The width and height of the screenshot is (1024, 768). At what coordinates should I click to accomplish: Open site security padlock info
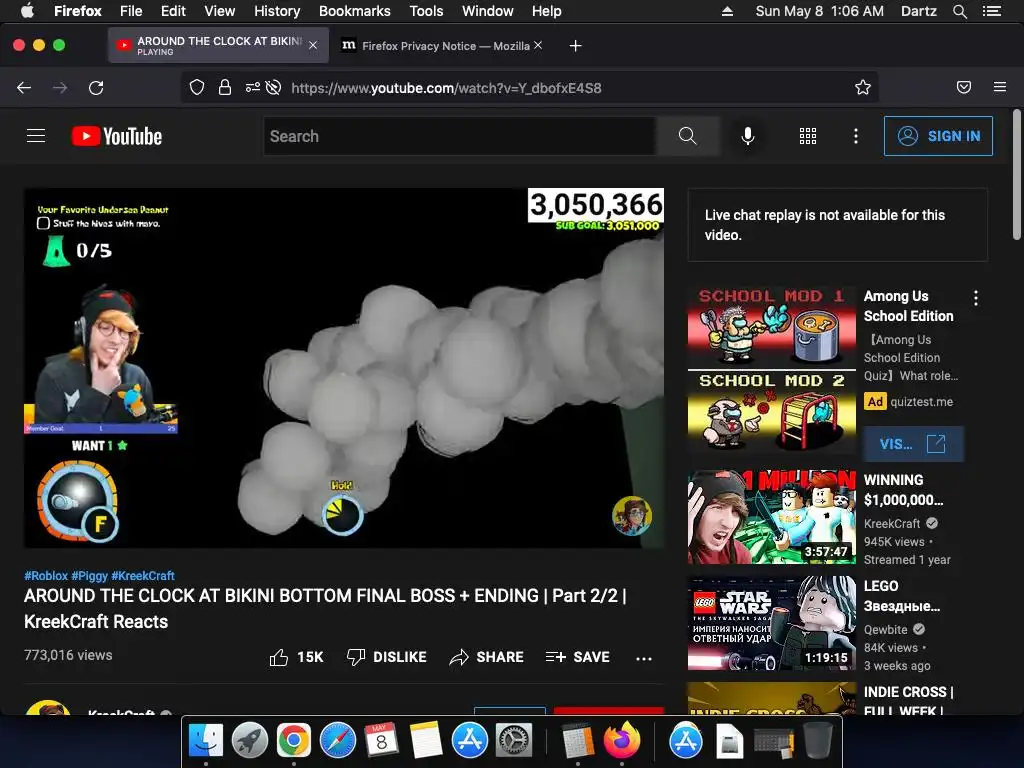[225, 88]
